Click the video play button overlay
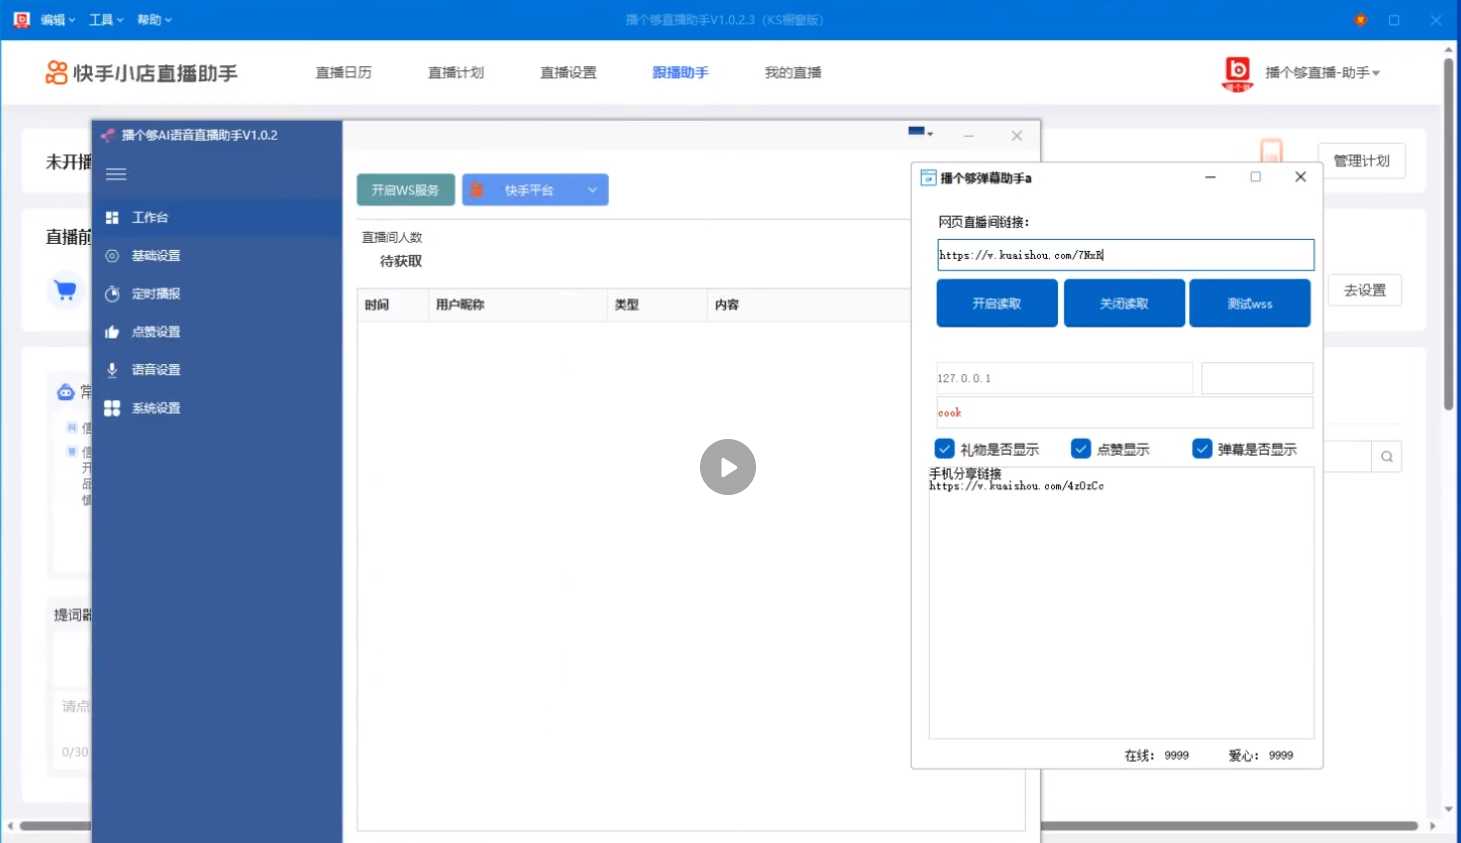The height and width of the screenshot is (843, 1461). tap(728, 467)
